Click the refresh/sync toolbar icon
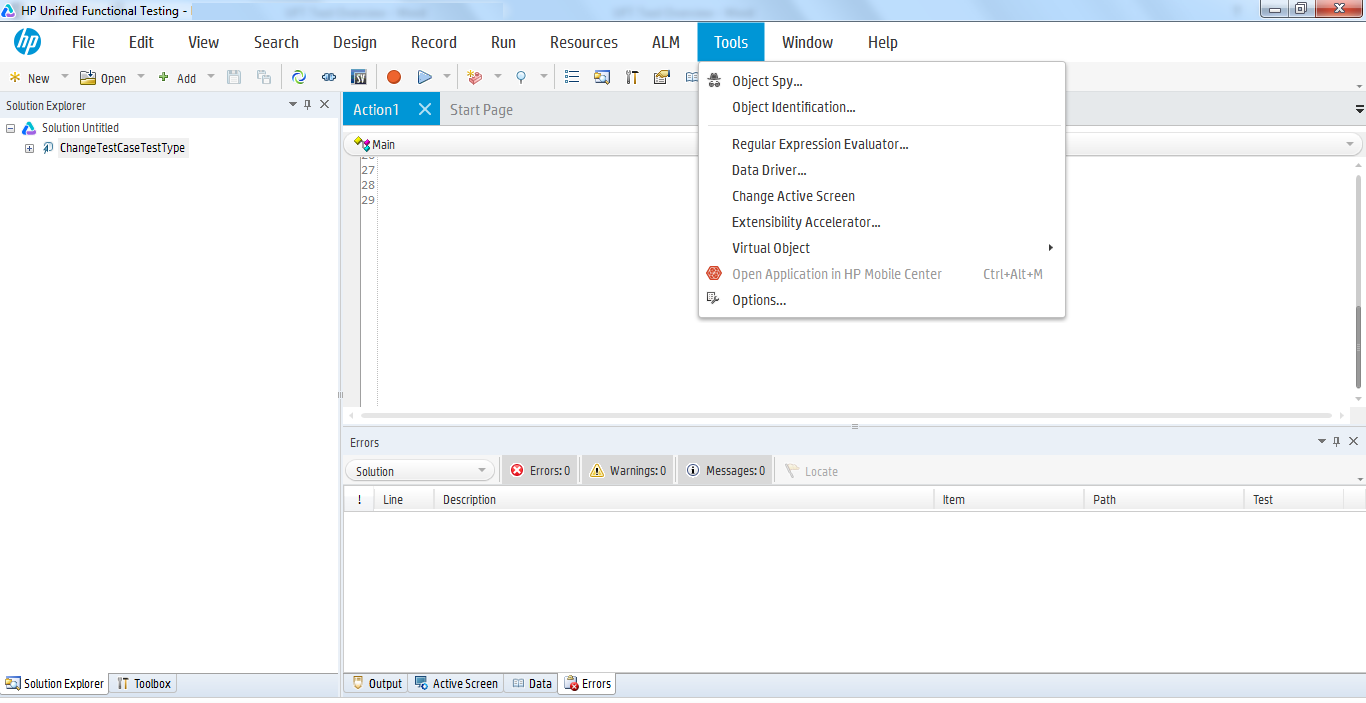 (x=299, y=76)
